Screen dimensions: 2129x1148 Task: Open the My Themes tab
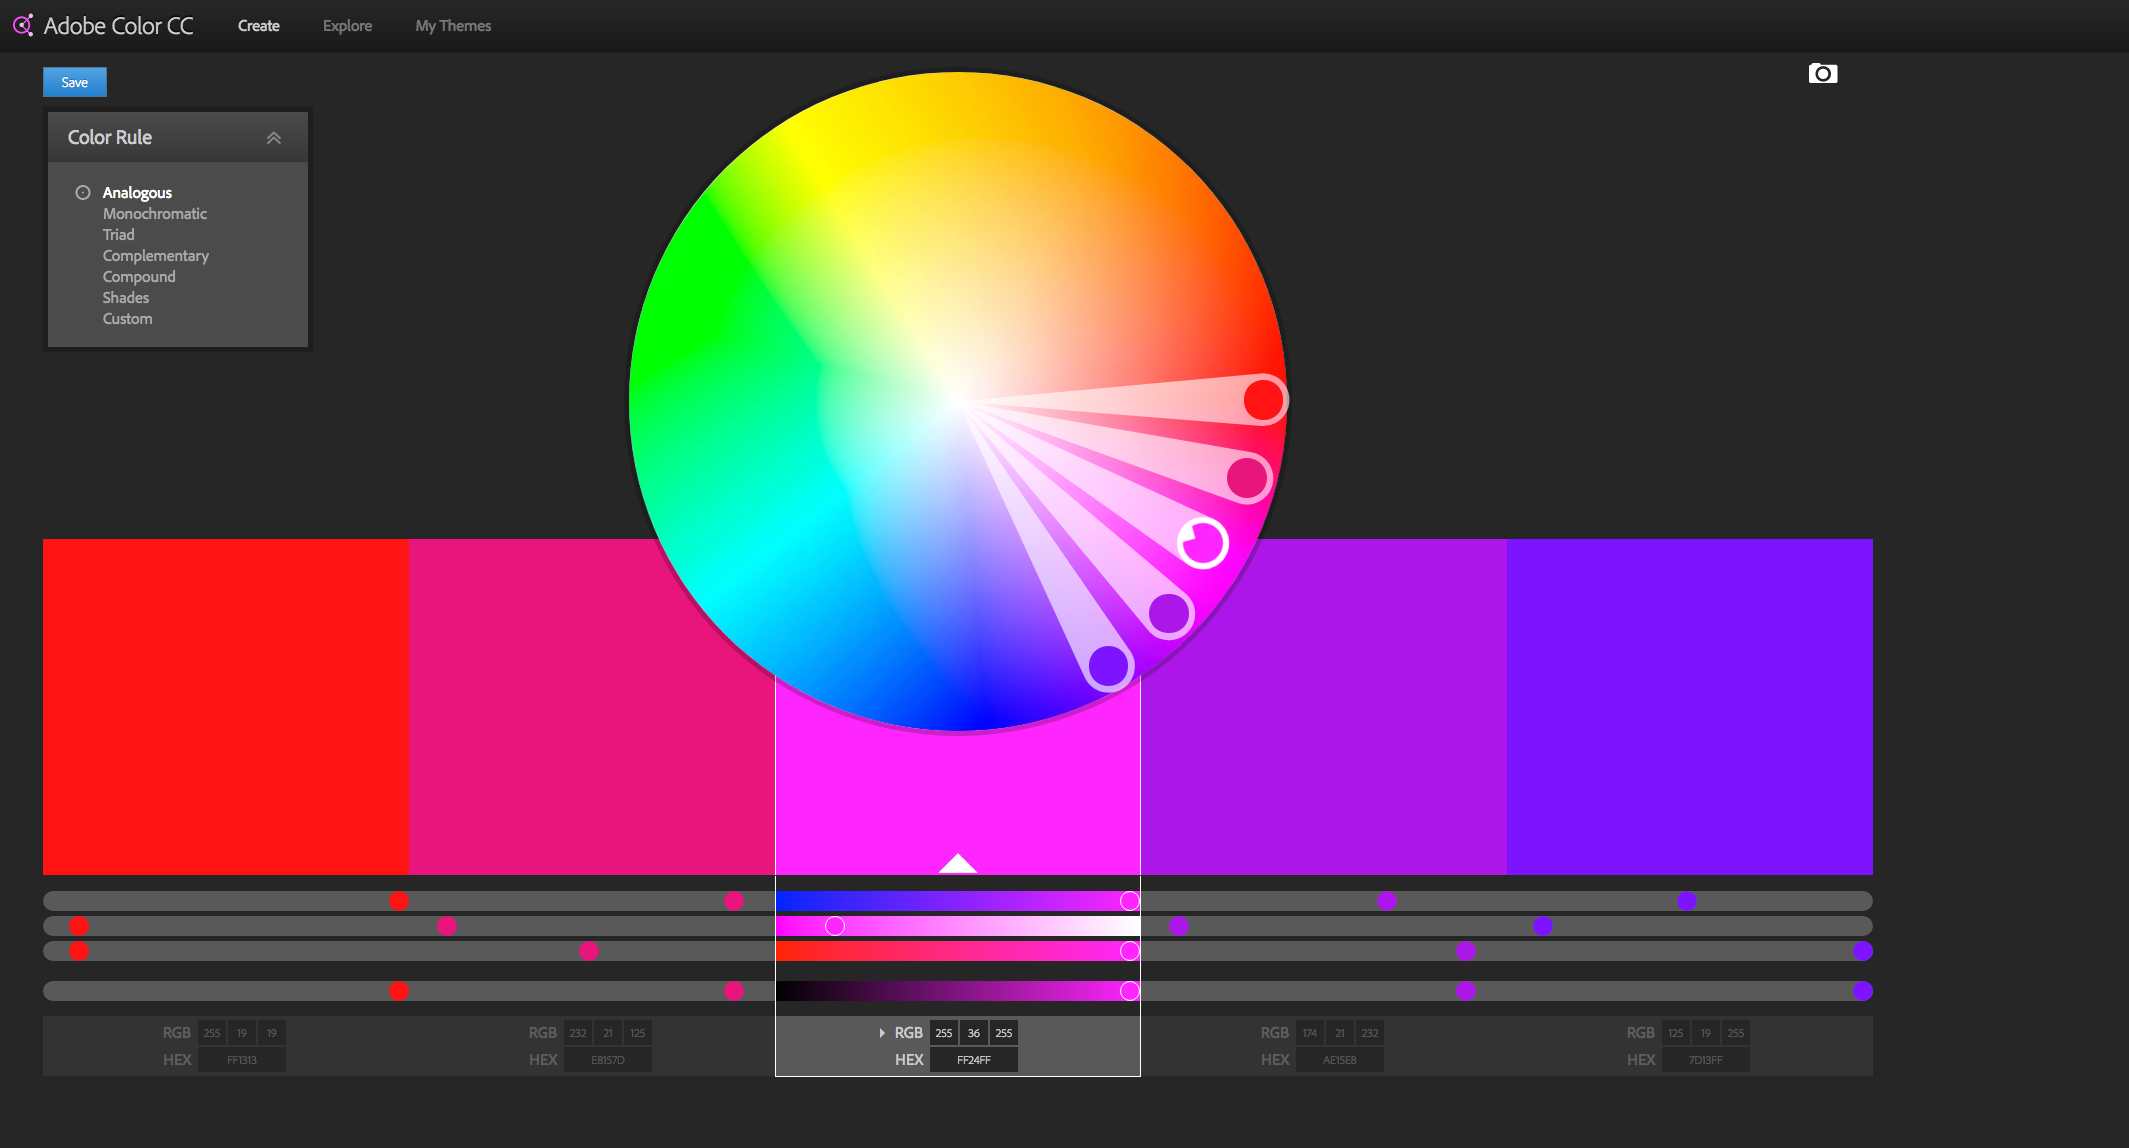pyautogui.click(x=453, y=26)
